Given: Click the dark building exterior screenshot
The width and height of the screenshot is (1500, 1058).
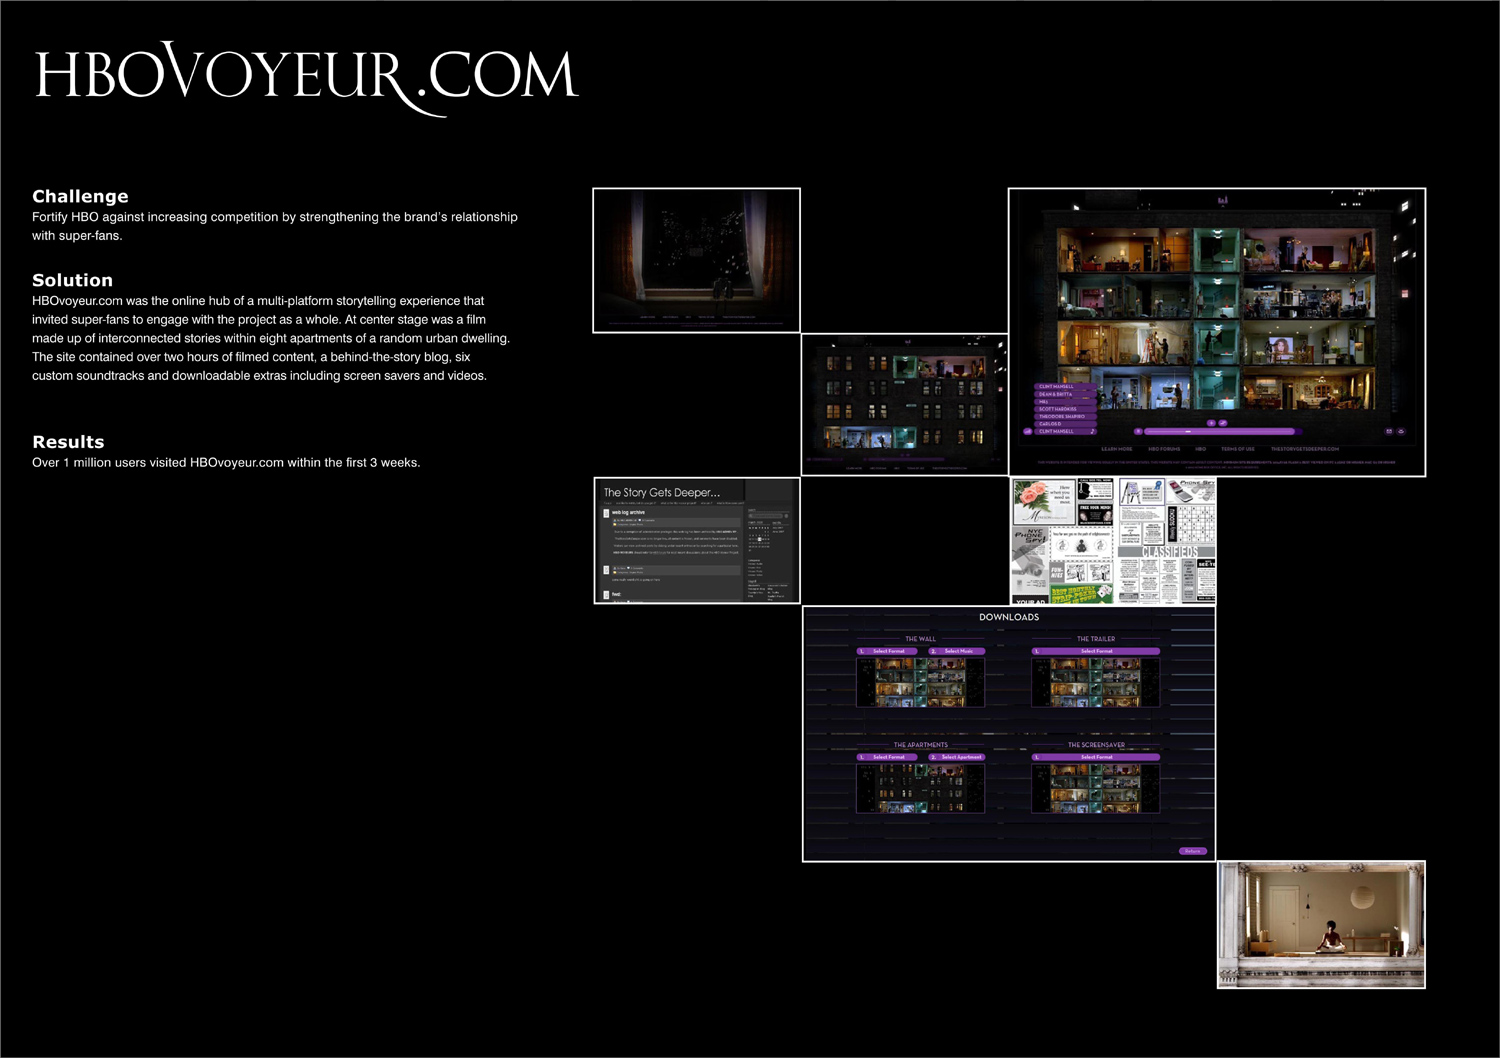Looking at the screenshot, I should (x=905, y=404).
